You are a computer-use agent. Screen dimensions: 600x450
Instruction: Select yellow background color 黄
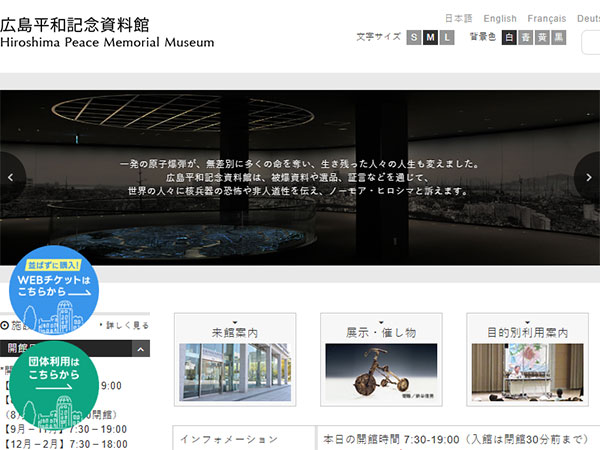[x=542, y=38]
